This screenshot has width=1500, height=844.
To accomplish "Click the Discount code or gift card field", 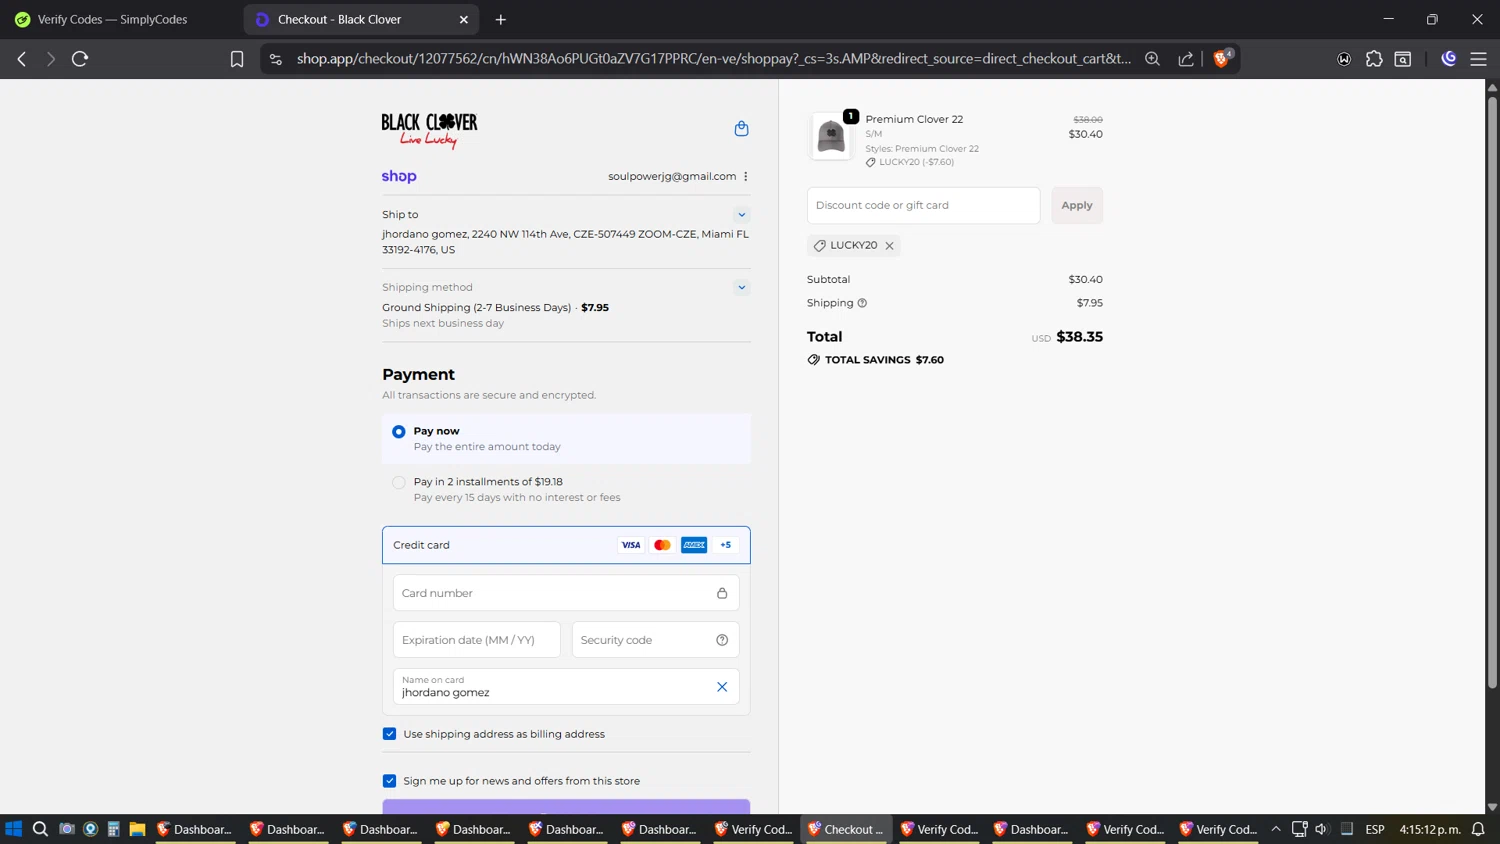I will (923, 205).
